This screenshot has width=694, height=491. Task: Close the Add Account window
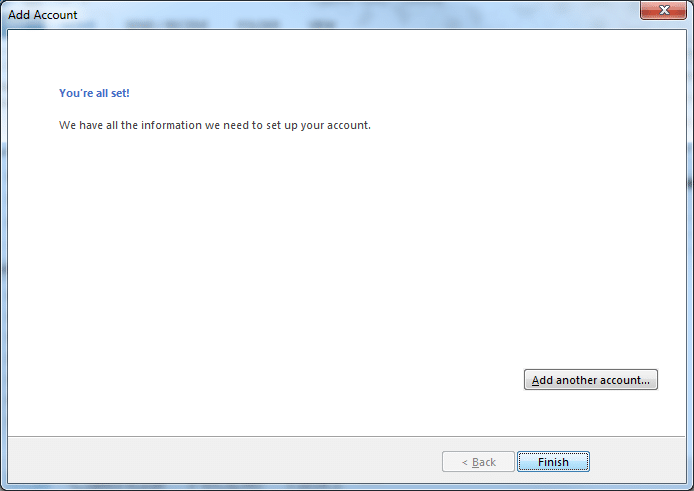[x=663, y=10]
